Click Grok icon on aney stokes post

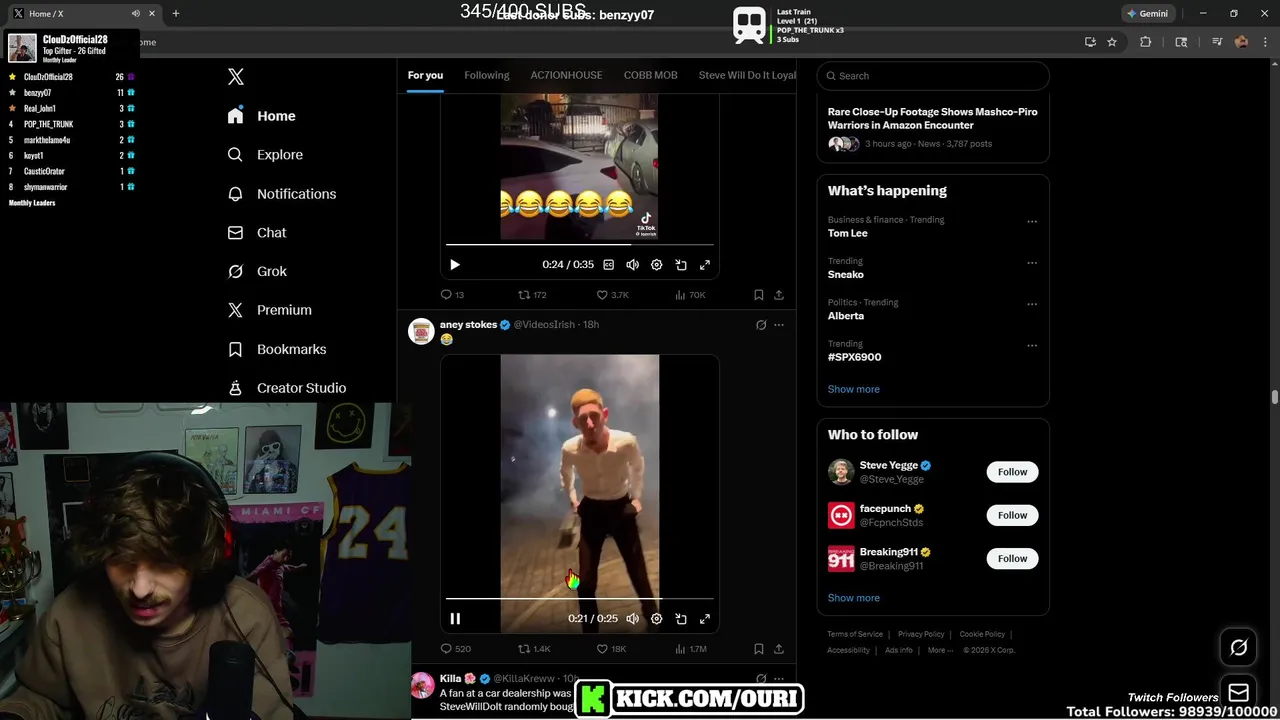pos(761,325)
